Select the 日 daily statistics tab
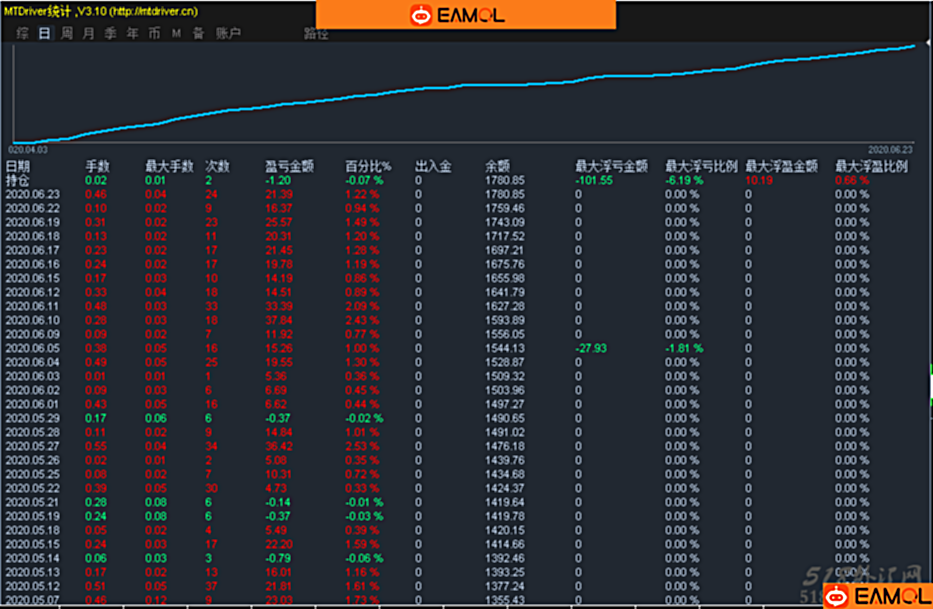Screen dimensions: 933x609 [44, 33]
